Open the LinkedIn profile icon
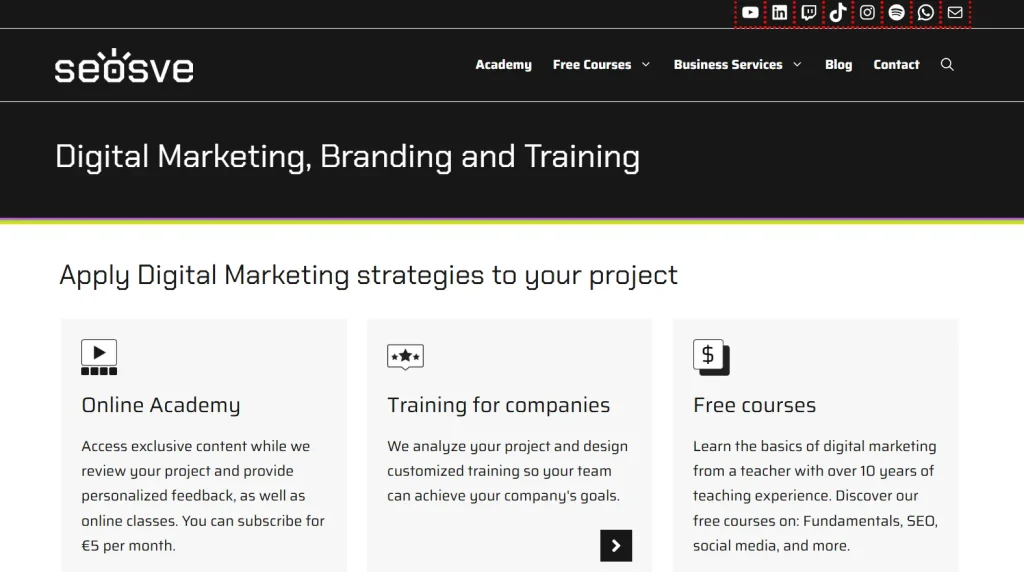 coord(779,12)
